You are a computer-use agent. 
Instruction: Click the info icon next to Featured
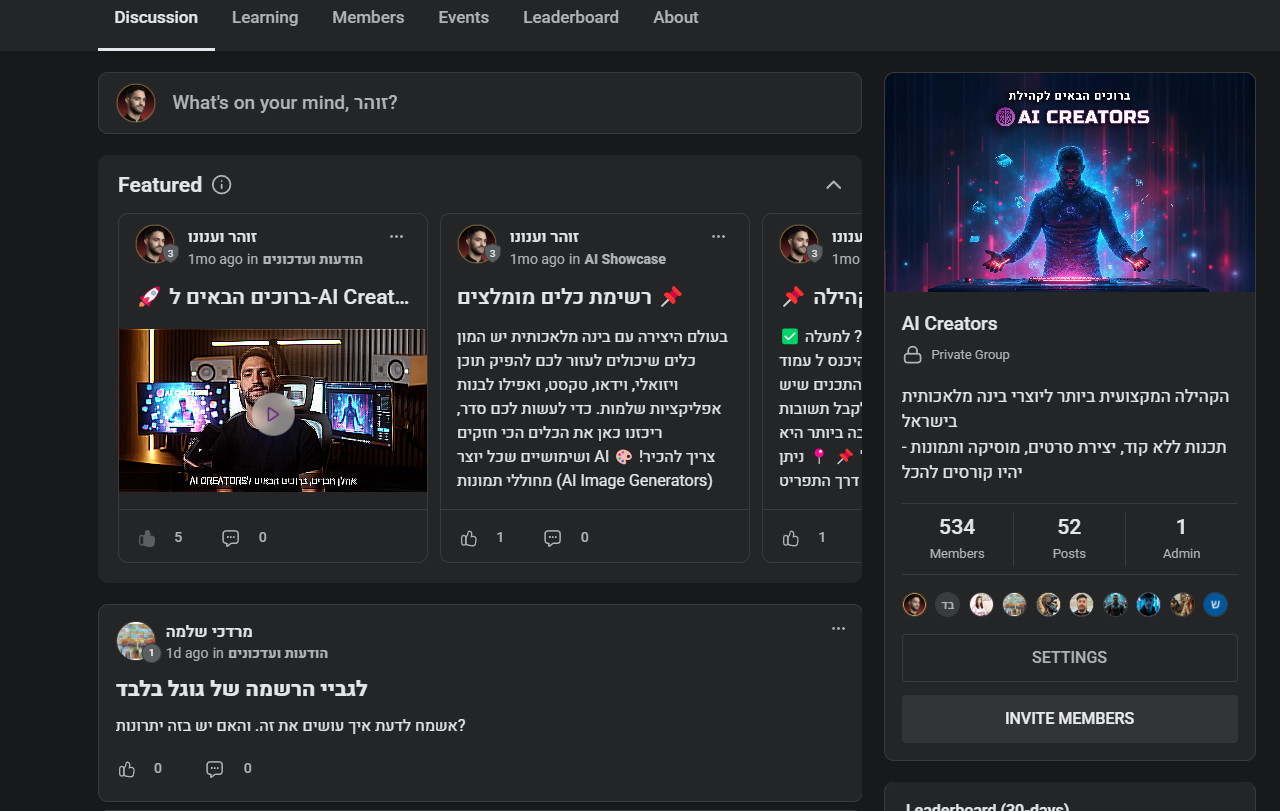[222, 185]
